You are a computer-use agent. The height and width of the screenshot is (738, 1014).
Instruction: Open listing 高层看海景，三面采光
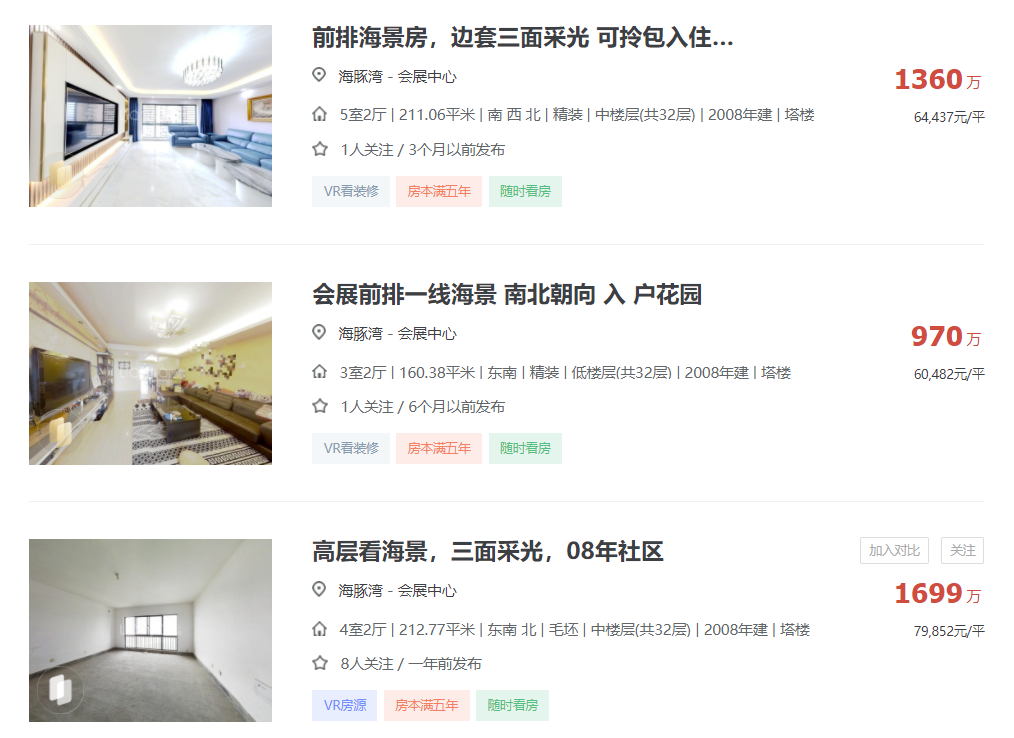click(x=488, y=551)
